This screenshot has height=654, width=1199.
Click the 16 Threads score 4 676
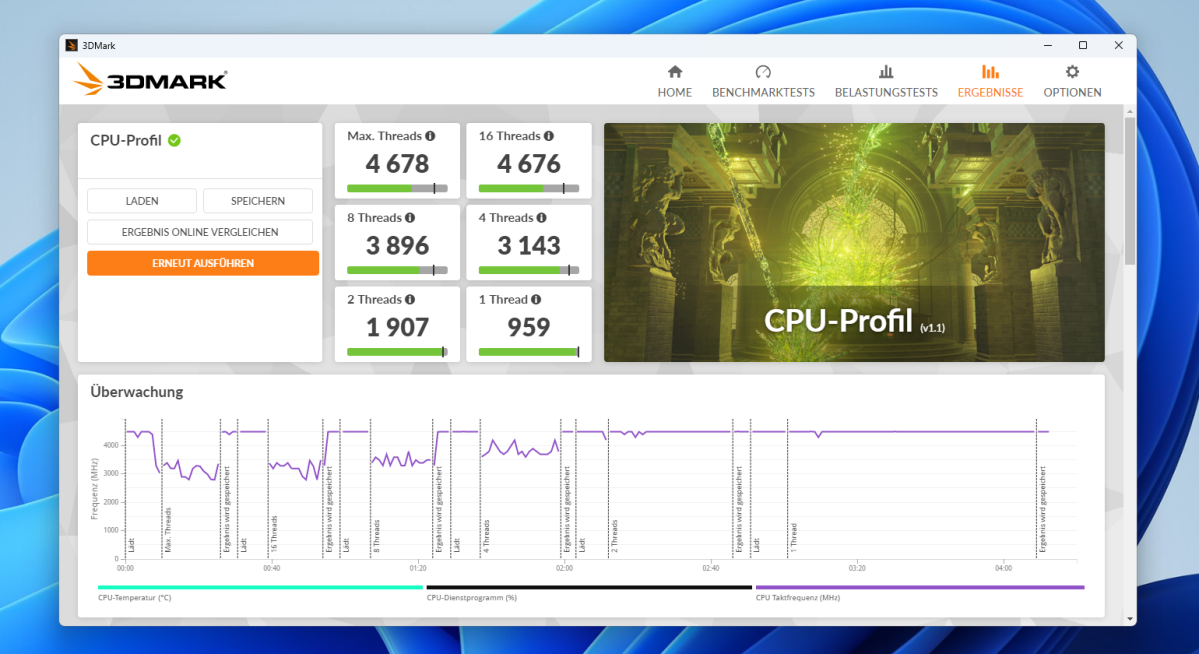click(x=528, y=164)
